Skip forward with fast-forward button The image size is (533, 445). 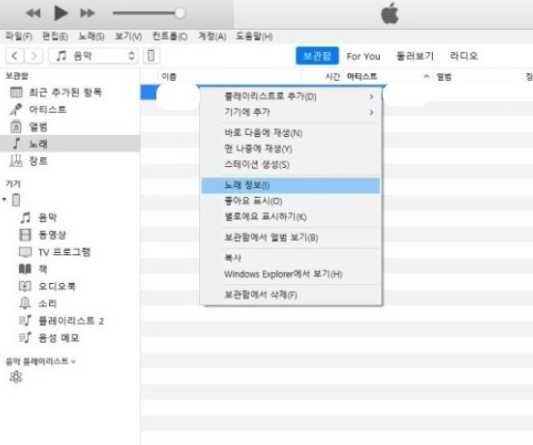point(87,13)
